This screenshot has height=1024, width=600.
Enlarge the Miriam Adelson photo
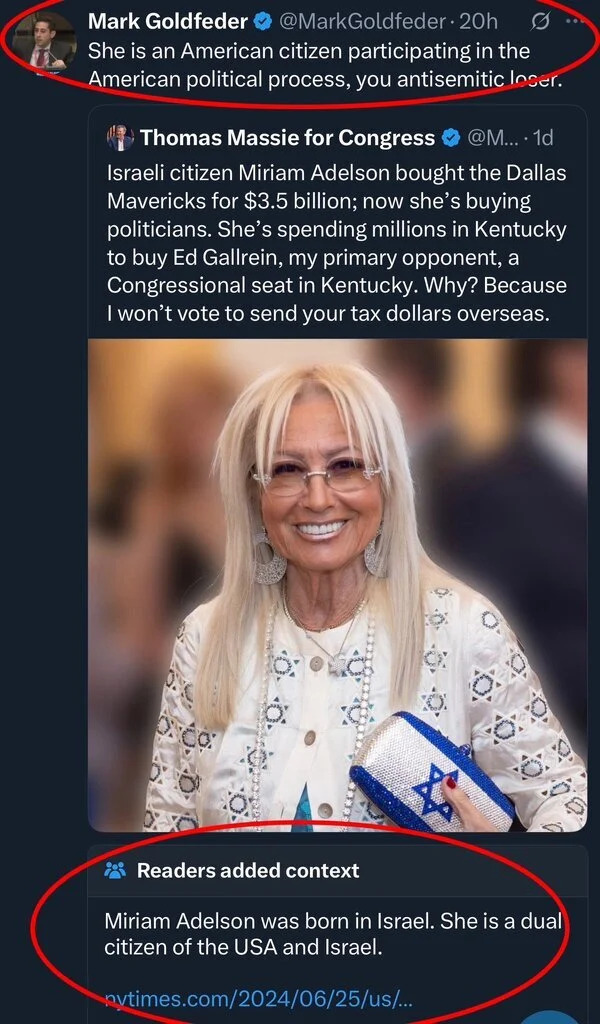(x=337, y=585)
